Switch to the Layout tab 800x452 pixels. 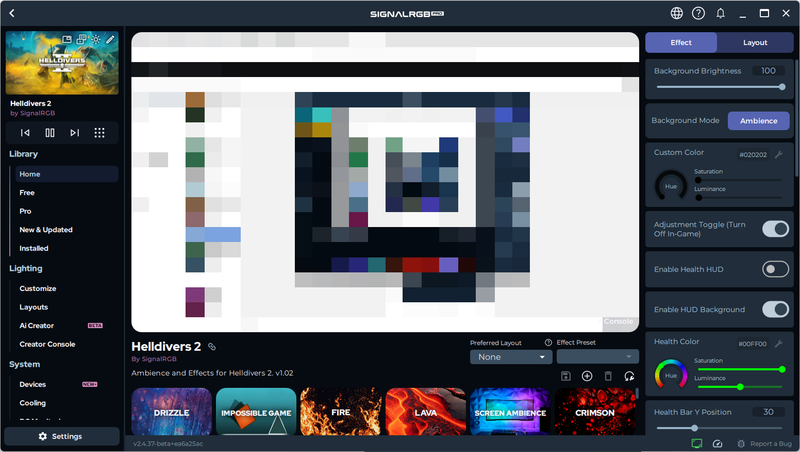coord(755,43)
